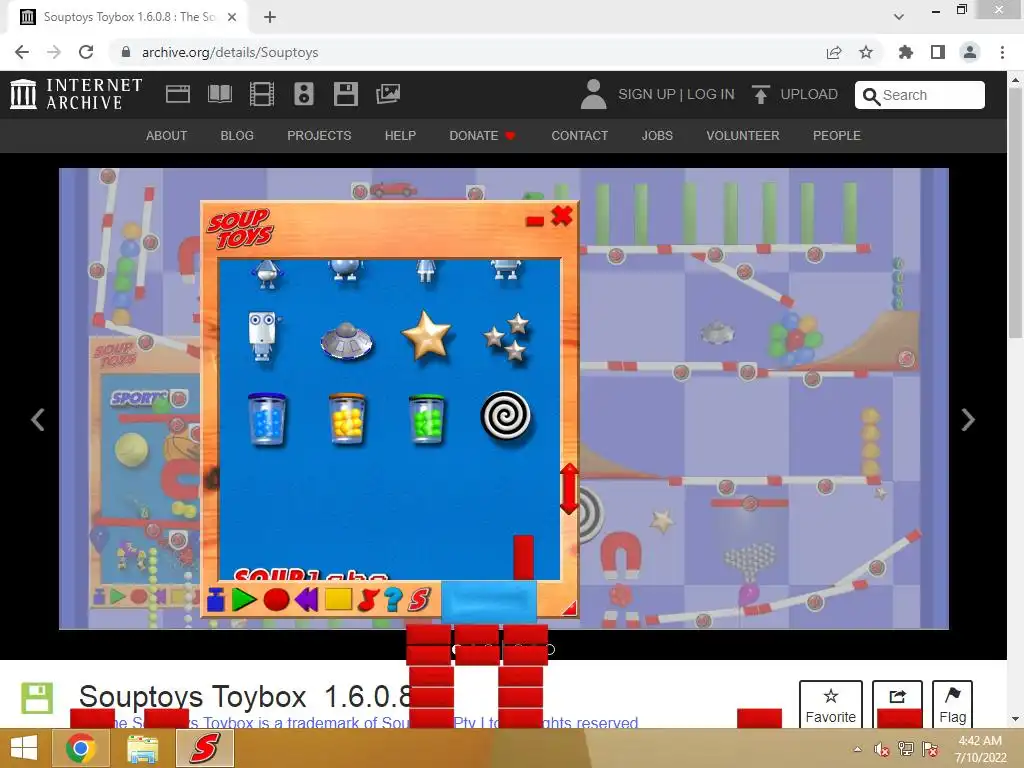Choose the three small stars toy

(507, 337)
